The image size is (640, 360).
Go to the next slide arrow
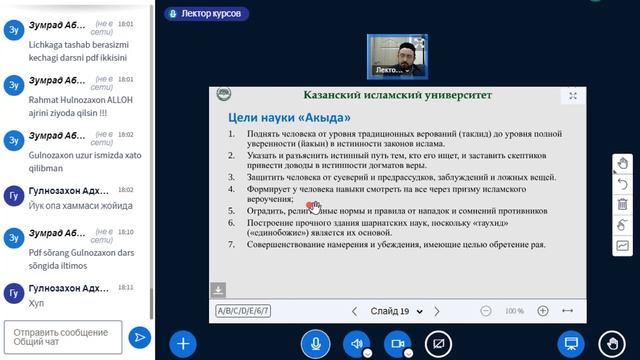(437, 311)
